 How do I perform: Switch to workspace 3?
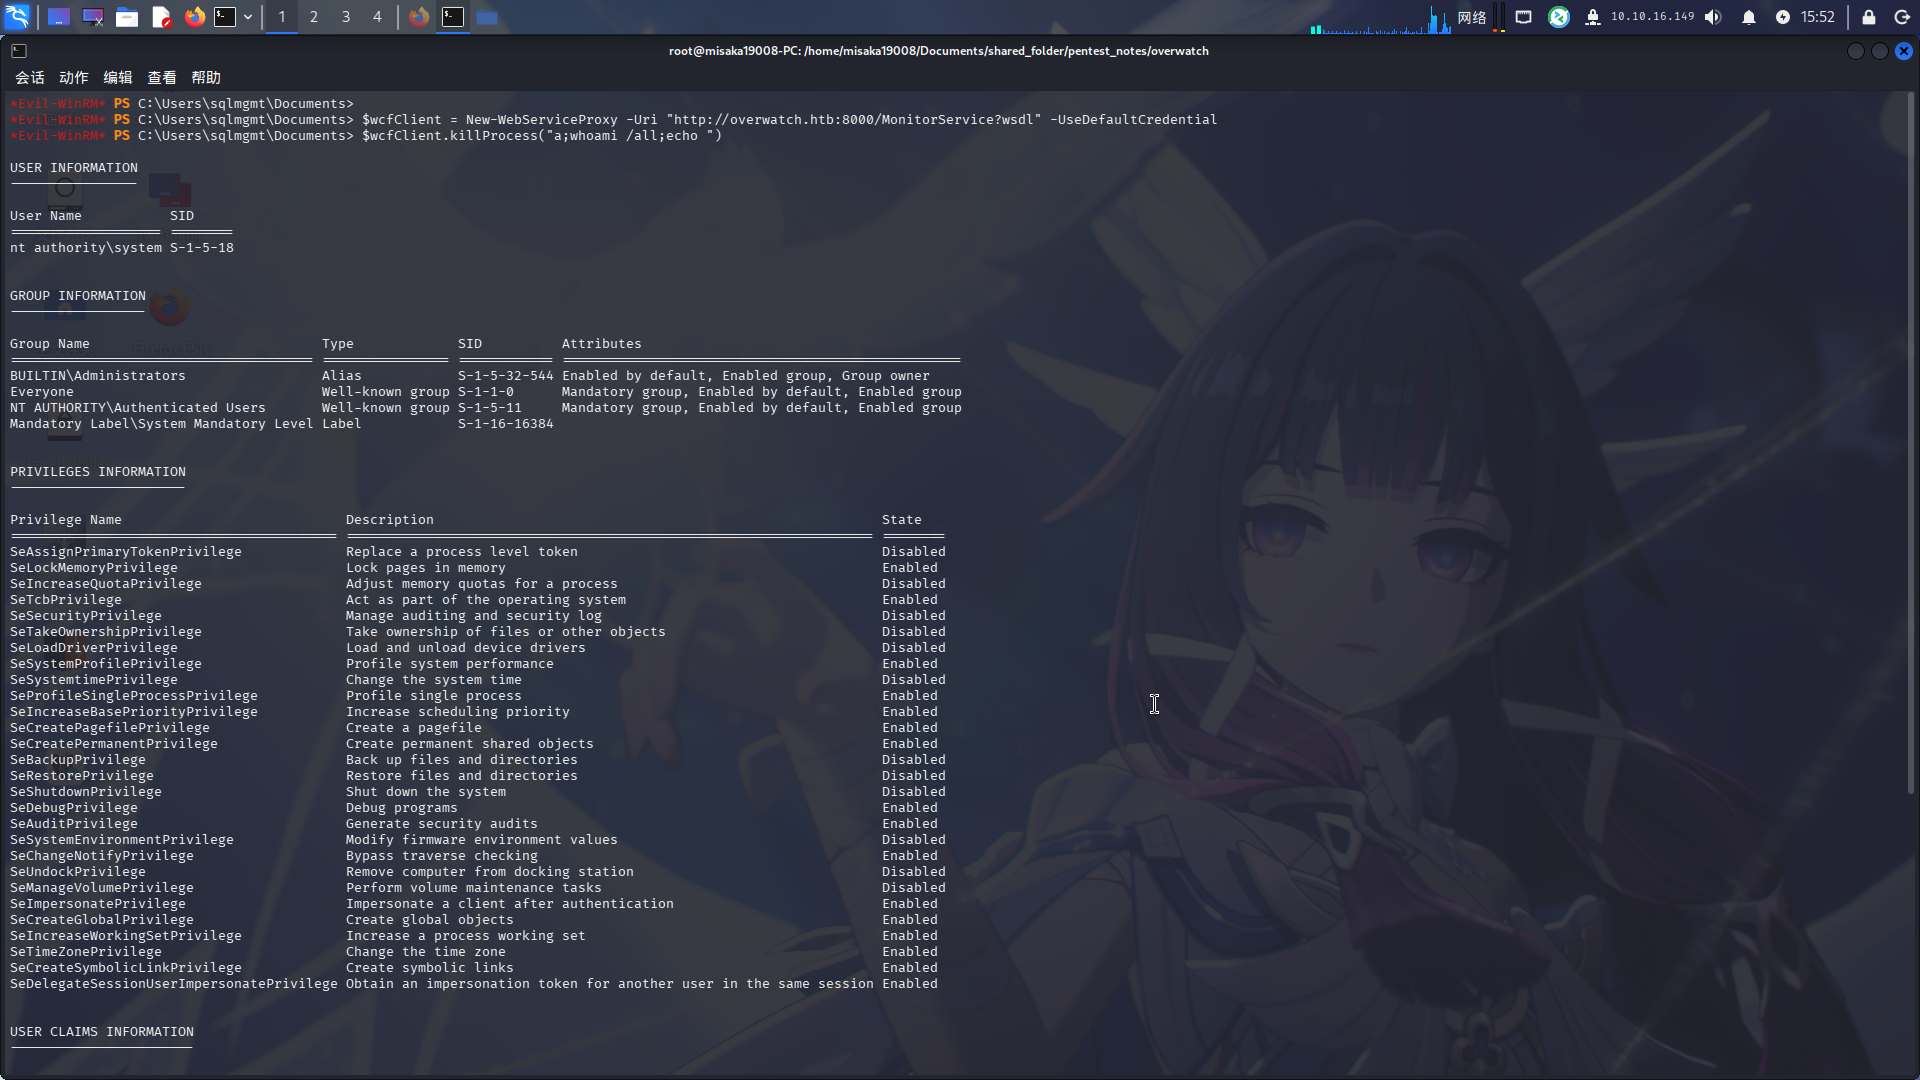coord(346,17)
